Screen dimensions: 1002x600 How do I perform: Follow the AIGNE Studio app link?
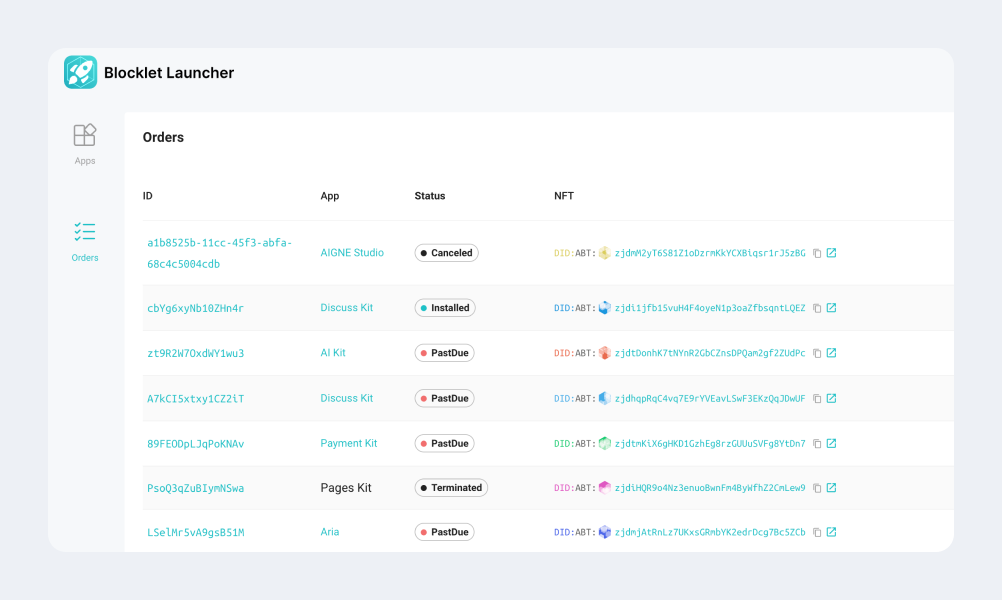pyautogui.click(x=352, y=253)
